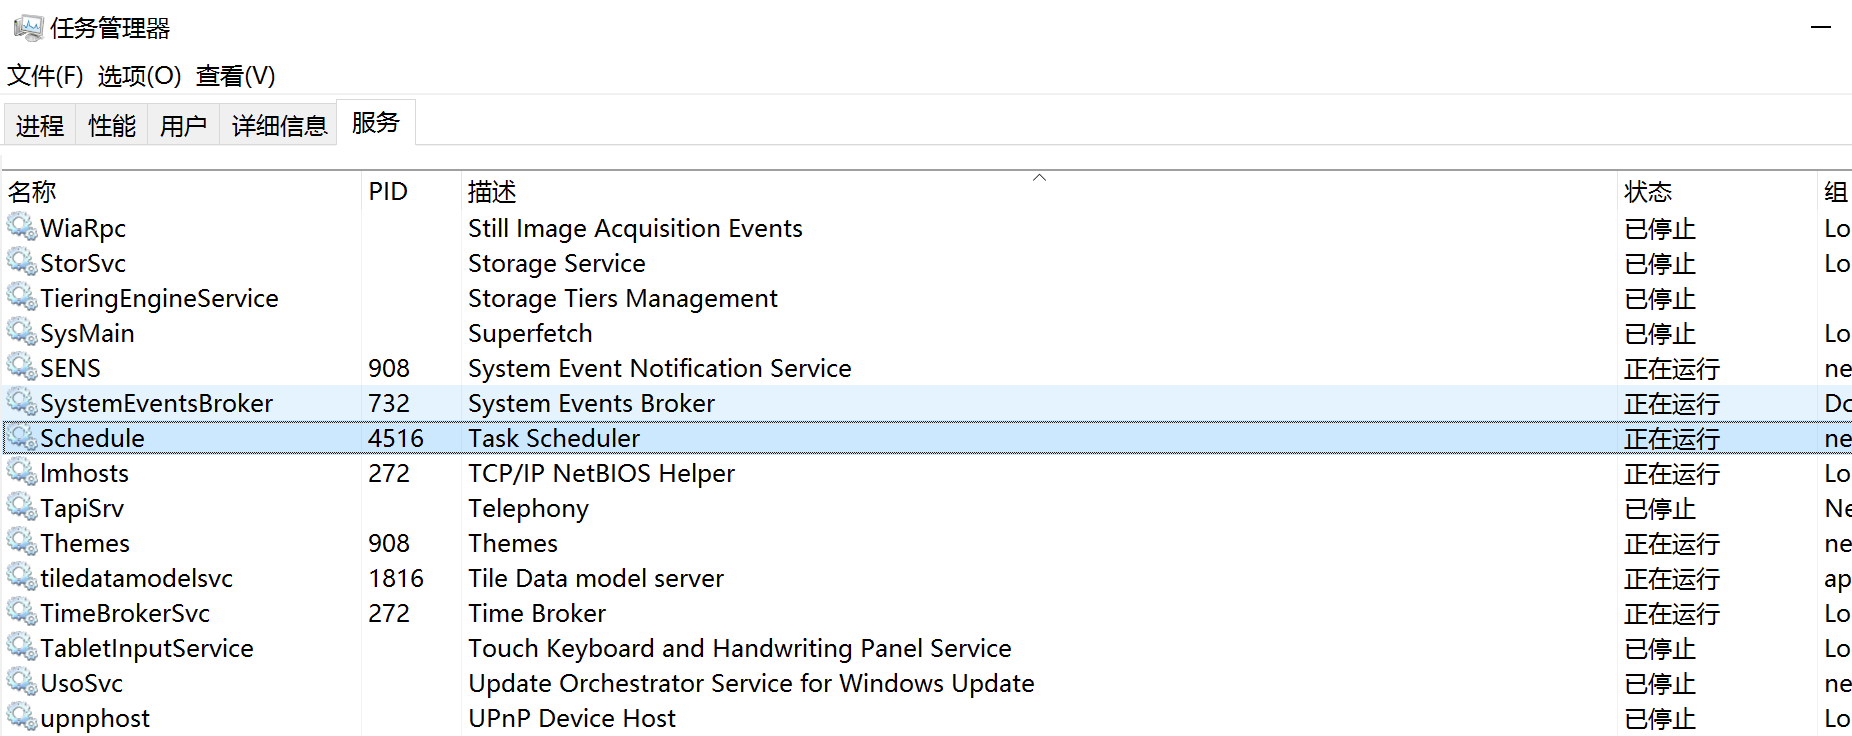
Task: Click the Task Manager title bar icon
Action: [28, 28]
